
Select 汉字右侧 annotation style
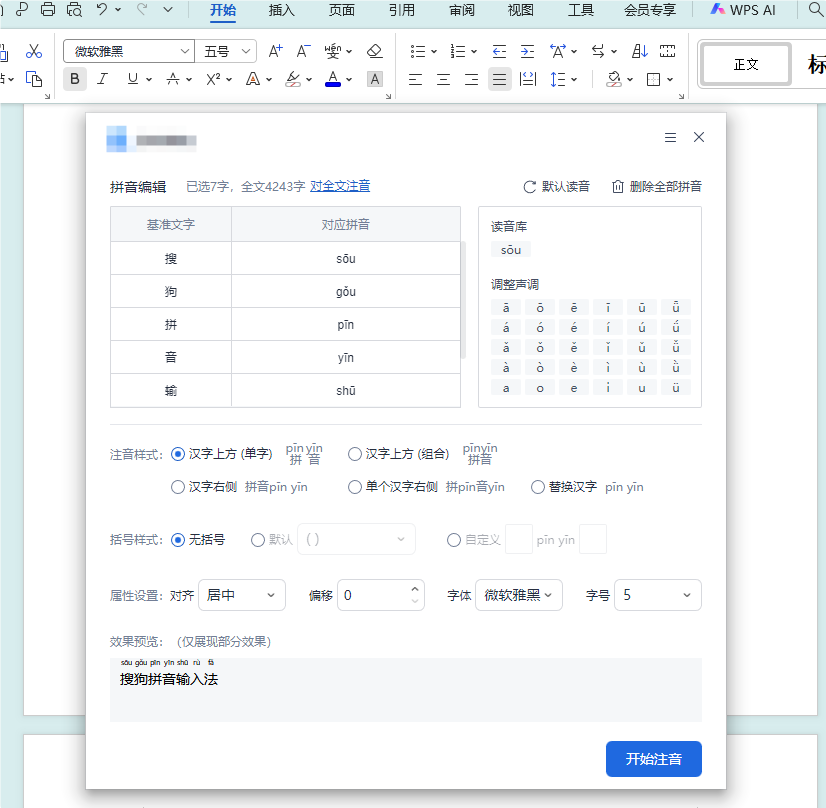[178, 487]
